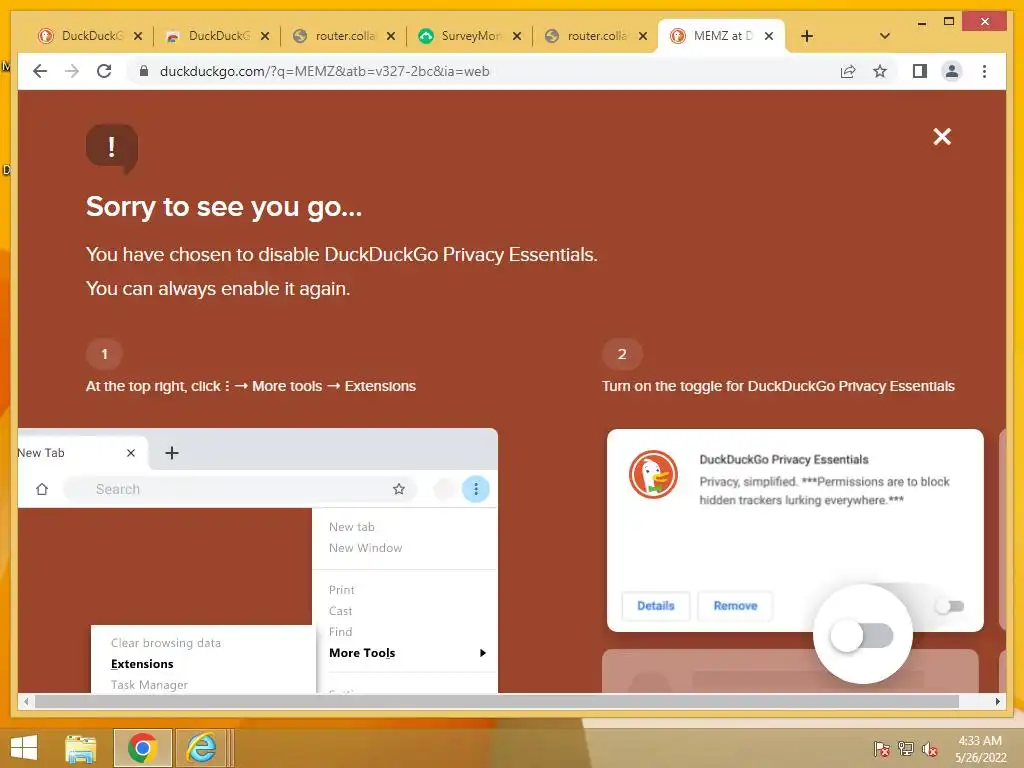
Task: Click the muted volume tray icon
Action: click(930, 748)
